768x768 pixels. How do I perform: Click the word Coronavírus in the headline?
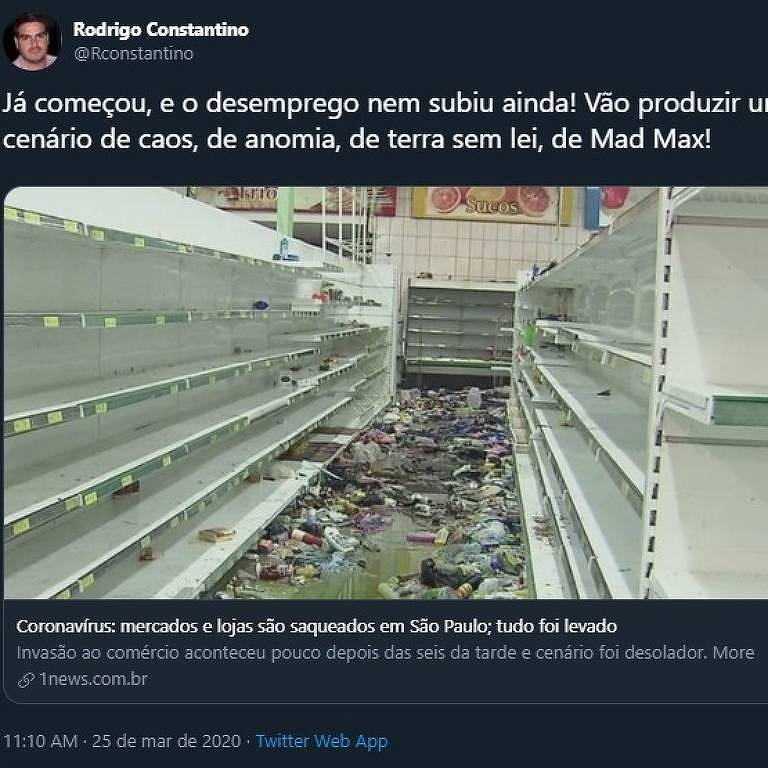(x=66, y=626)
